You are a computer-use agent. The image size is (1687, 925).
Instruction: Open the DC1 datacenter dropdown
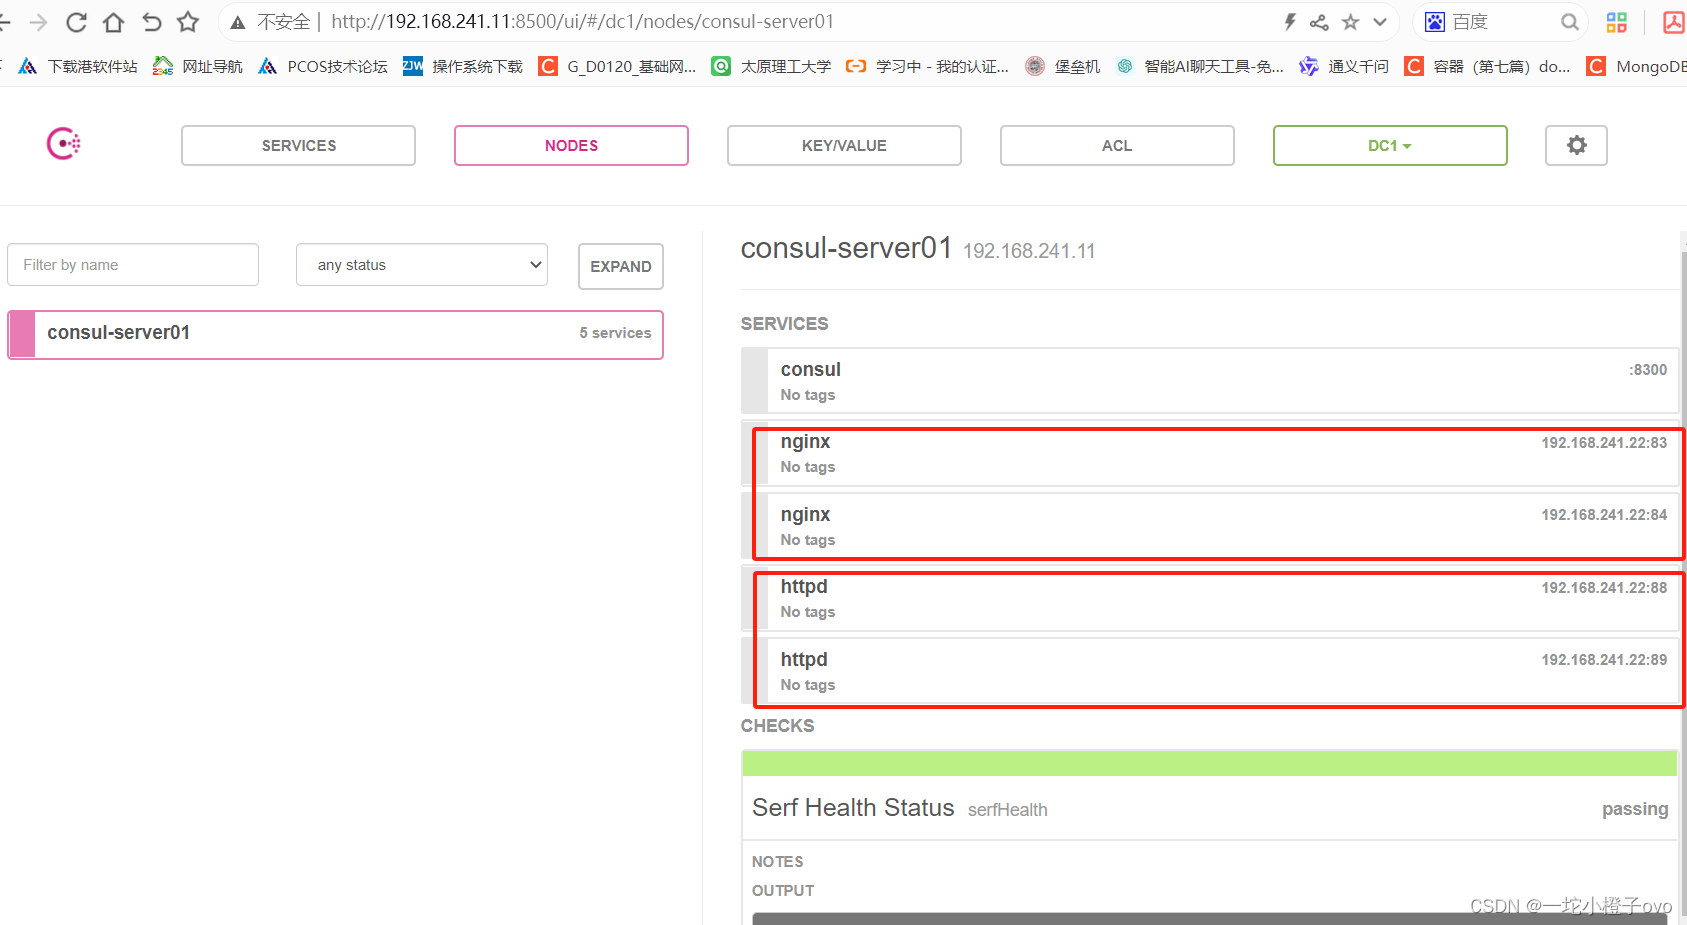click(x=1390, y=145)
